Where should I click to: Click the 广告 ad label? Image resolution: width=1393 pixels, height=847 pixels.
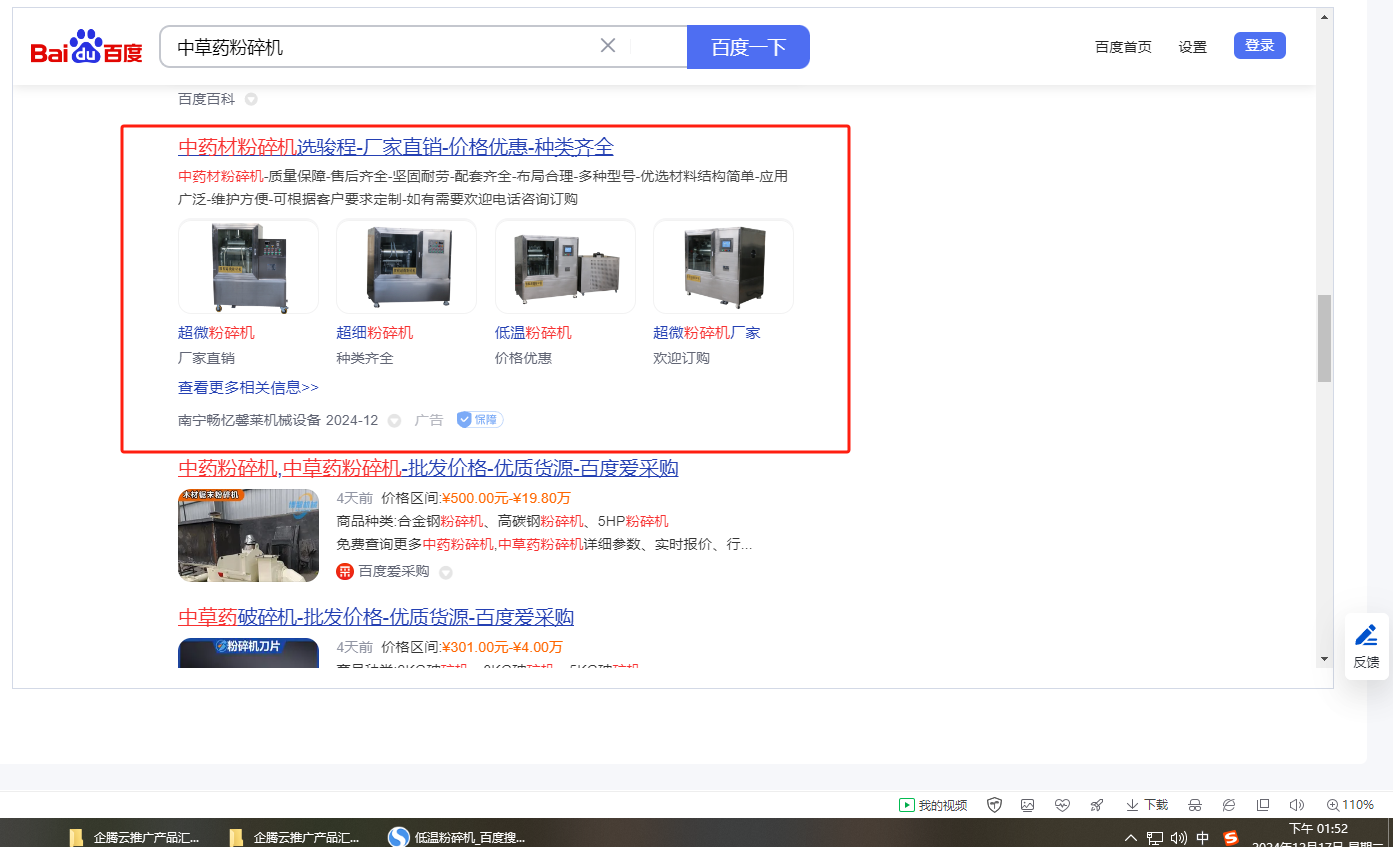pos(429,420)
